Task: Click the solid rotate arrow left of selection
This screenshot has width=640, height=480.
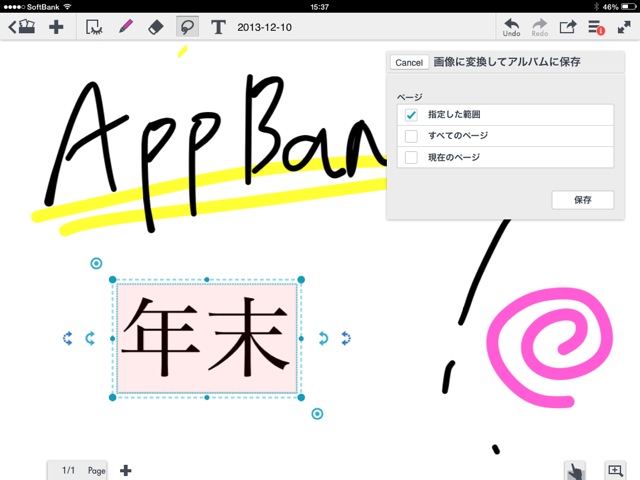Action: click(90, 338)
